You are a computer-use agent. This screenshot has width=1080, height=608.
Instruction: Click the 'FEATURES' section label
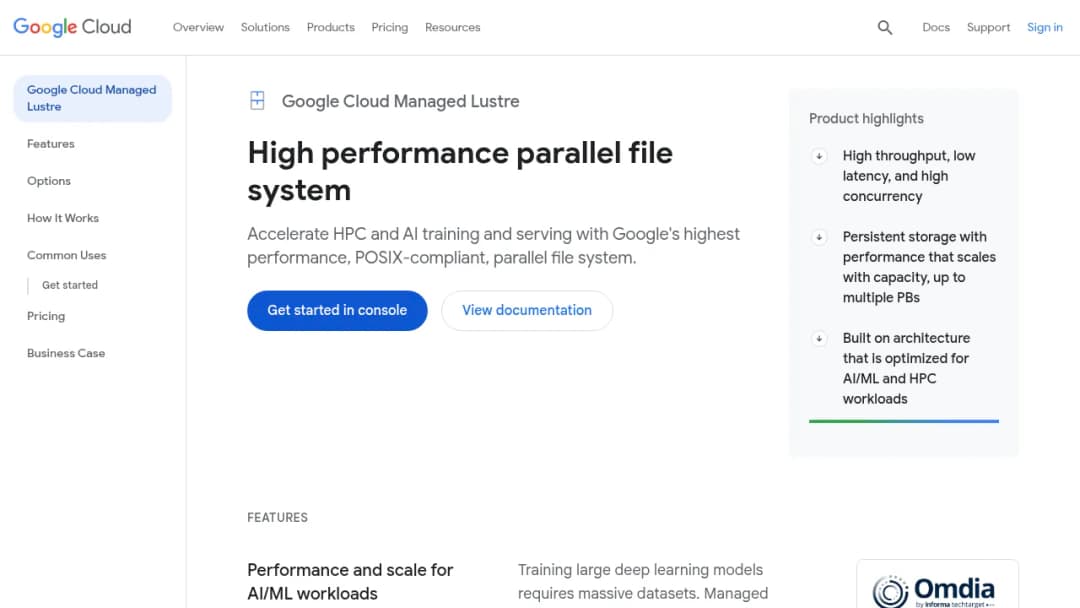(x=278, y=518)
